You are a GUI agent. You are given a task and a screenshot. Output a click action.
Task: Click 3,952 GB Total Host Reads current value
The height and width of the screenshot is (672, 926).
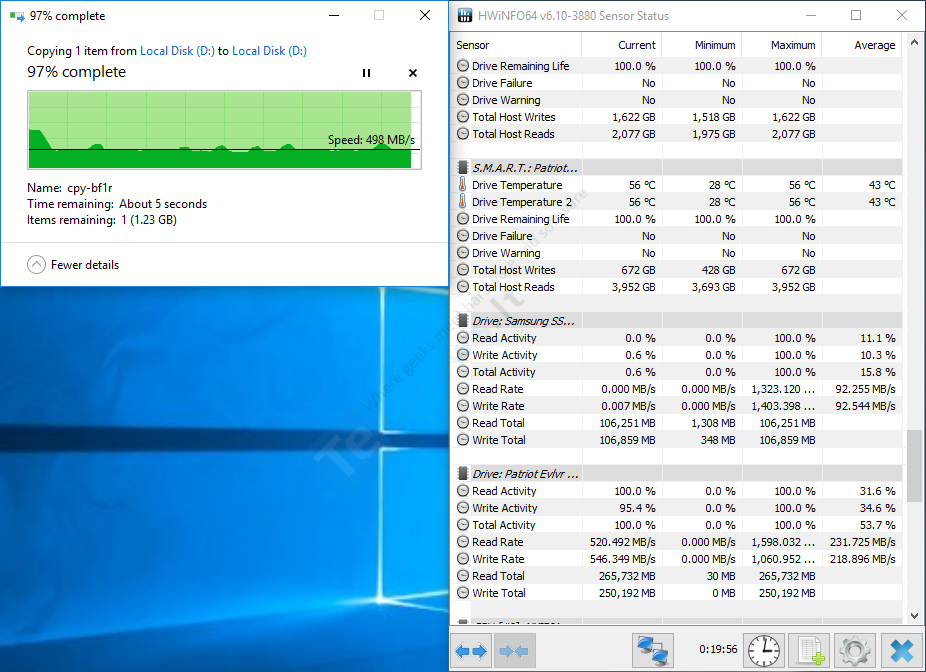(x=634, y=287)
